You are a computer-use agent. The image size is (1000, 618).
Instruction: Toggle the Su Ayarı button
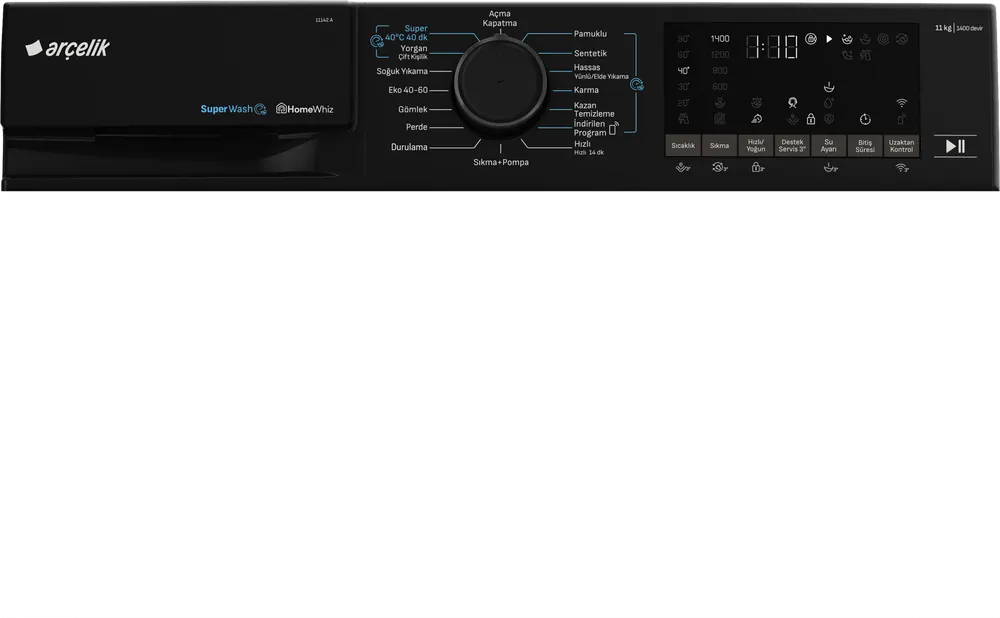828,145
